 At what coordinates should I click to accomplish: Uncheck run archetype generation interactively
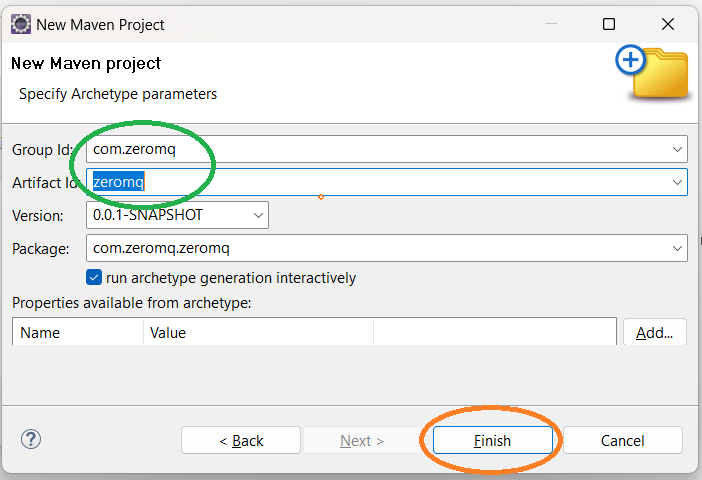click(95, 278)
